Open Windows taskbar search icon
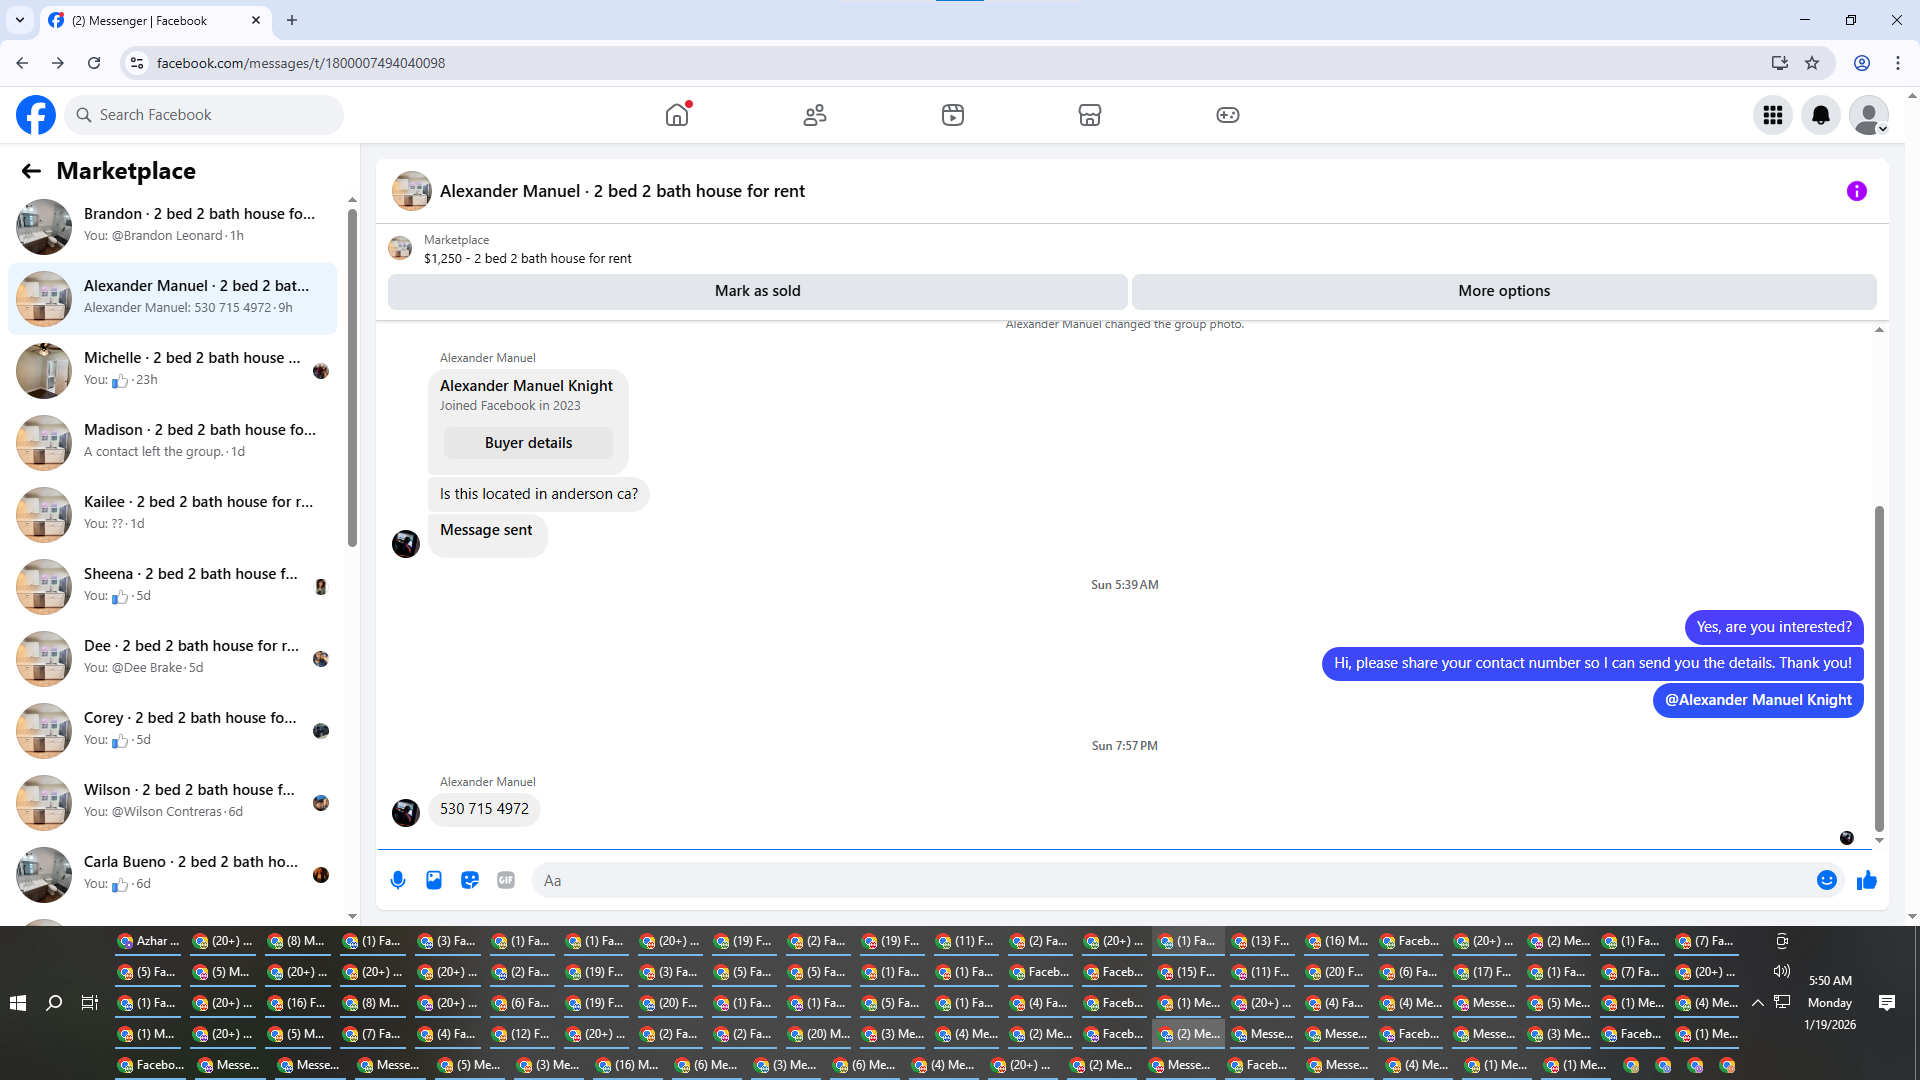1920x1080 pixels. click(x=54, y=1002)
